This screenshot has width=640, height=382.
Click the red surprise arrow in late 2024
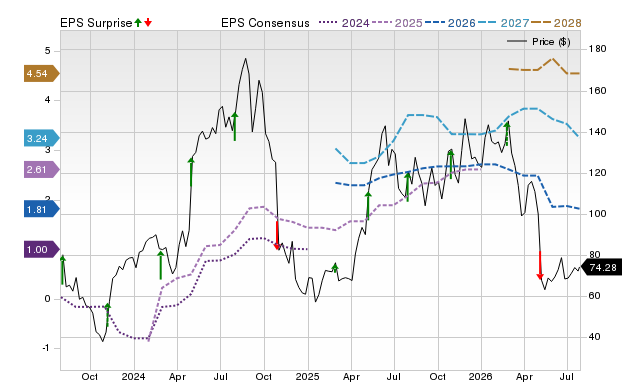pos(277,235)
